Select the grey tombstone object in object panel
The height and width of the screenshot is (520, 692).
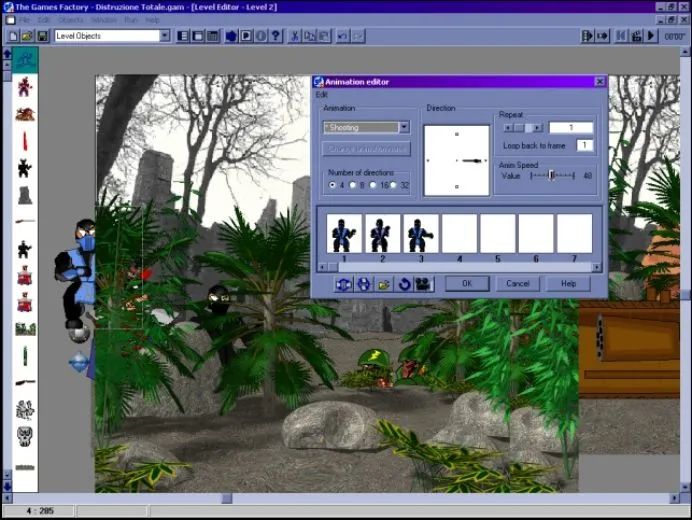(x=25, y=195)
